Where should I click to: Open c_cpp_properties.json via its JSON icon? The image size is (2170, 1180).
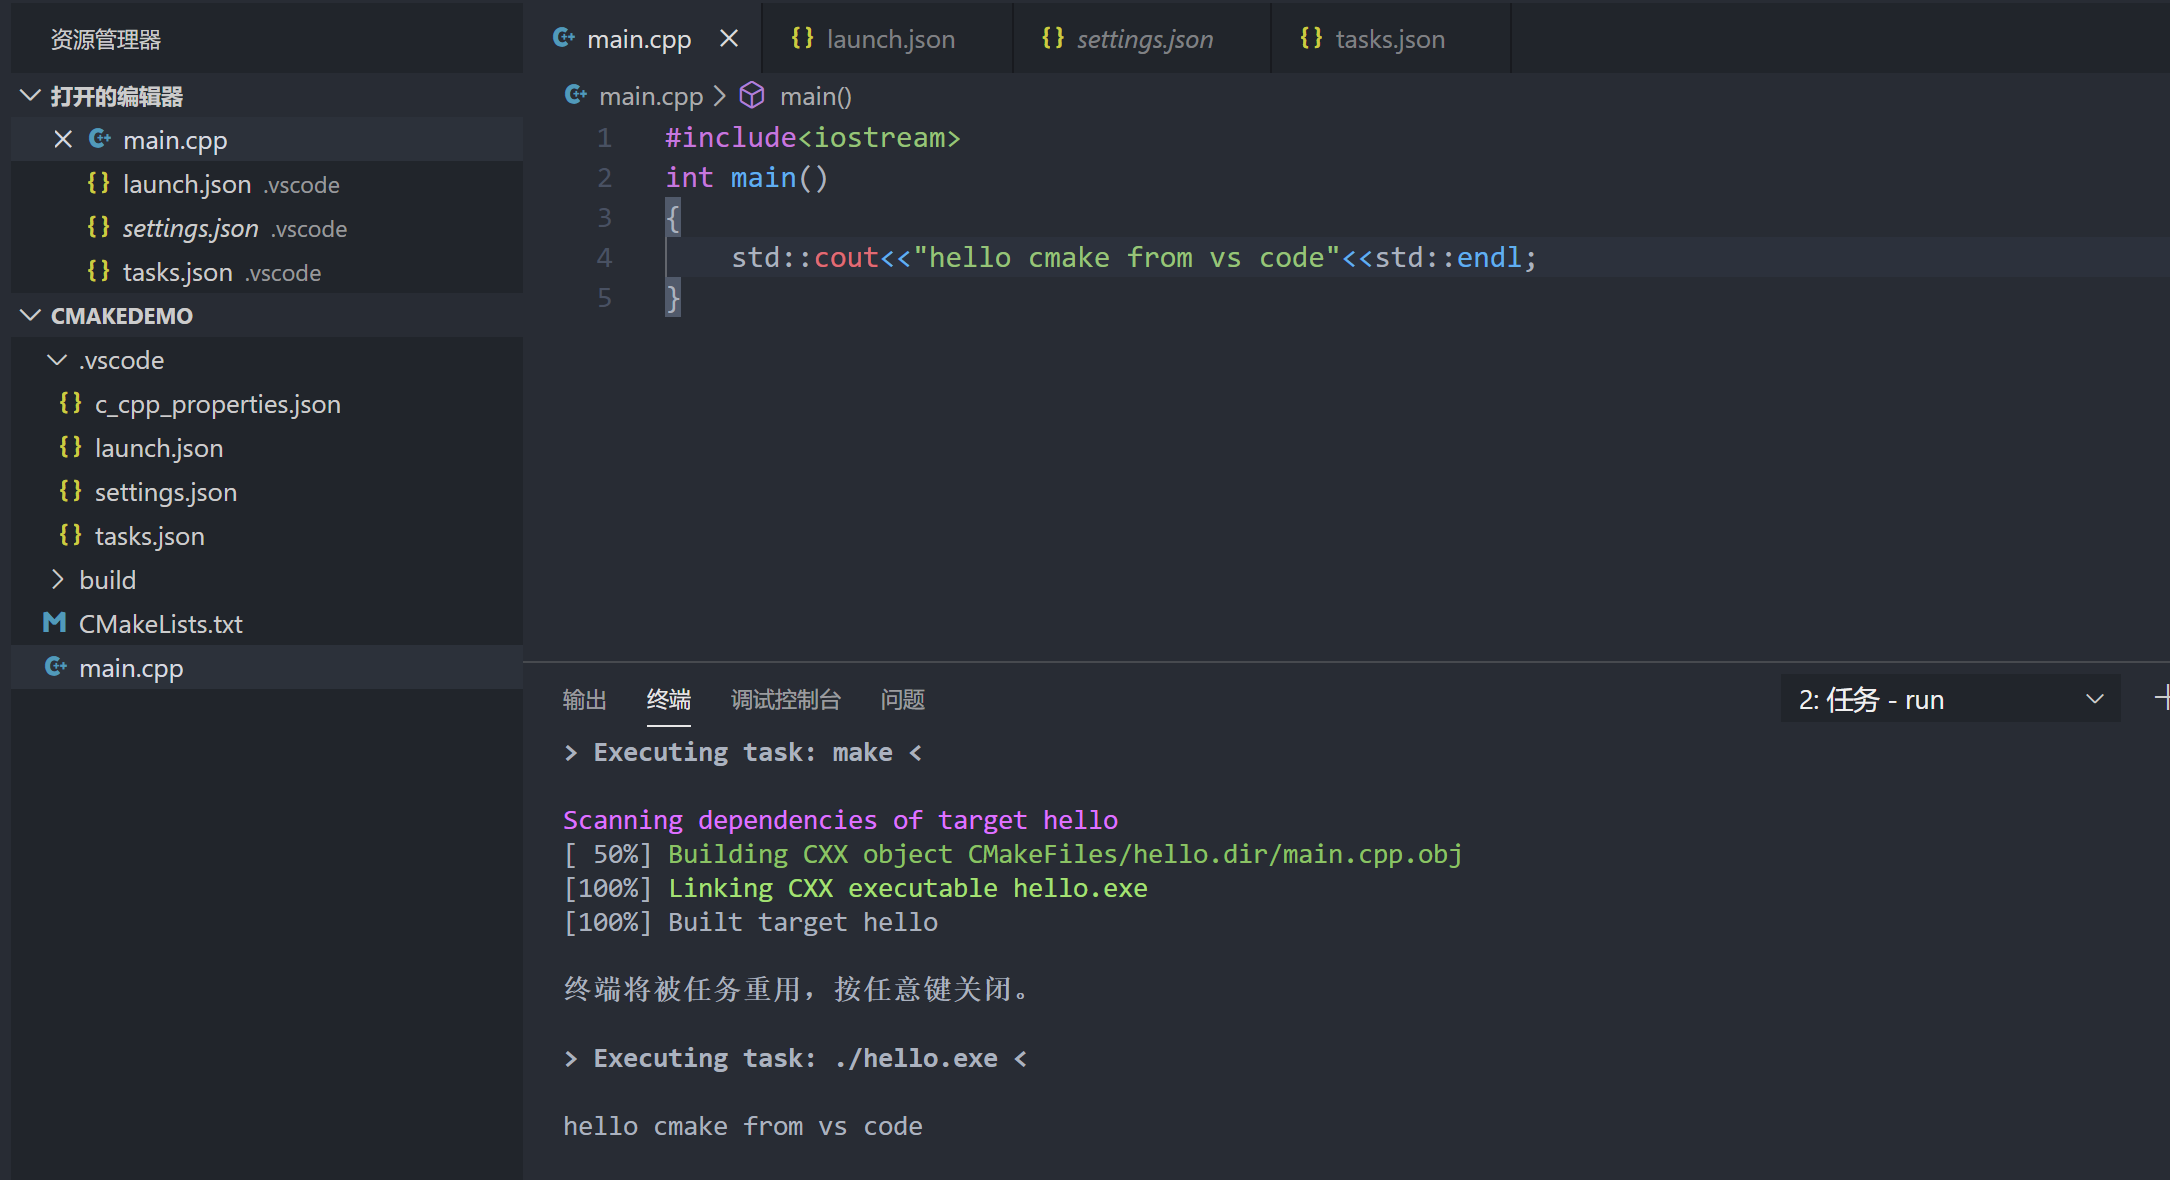[69, 403]
